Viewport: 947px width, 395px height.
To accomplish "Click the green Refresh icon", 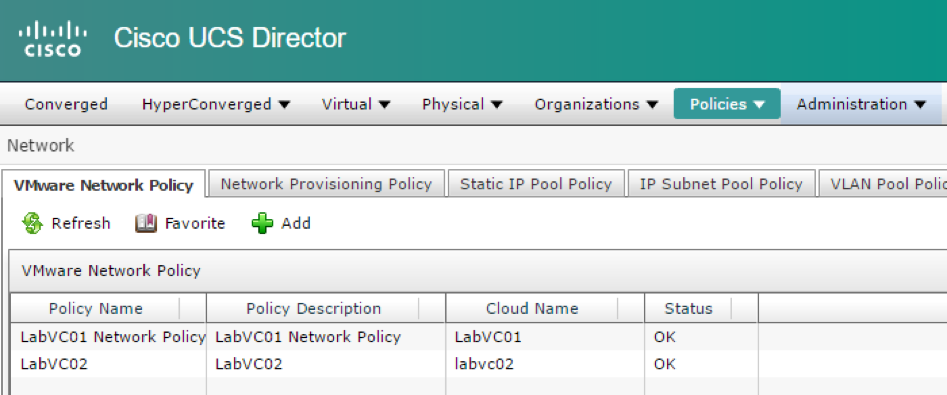I will 32,223.
